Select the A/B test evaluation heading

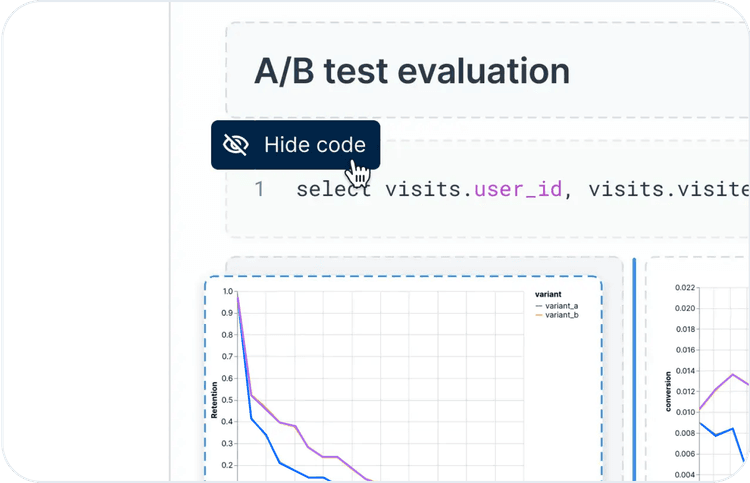(x=412, y=71)
